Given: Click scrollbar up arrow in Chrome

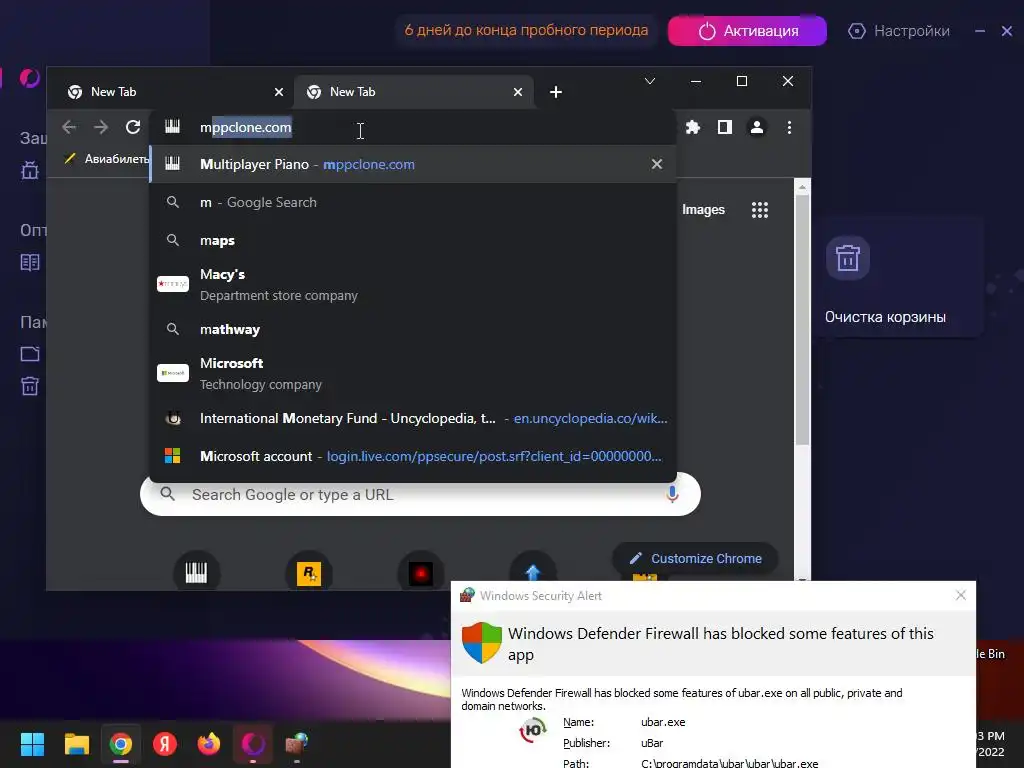Looking at the screenshot, I should (802, 187).
